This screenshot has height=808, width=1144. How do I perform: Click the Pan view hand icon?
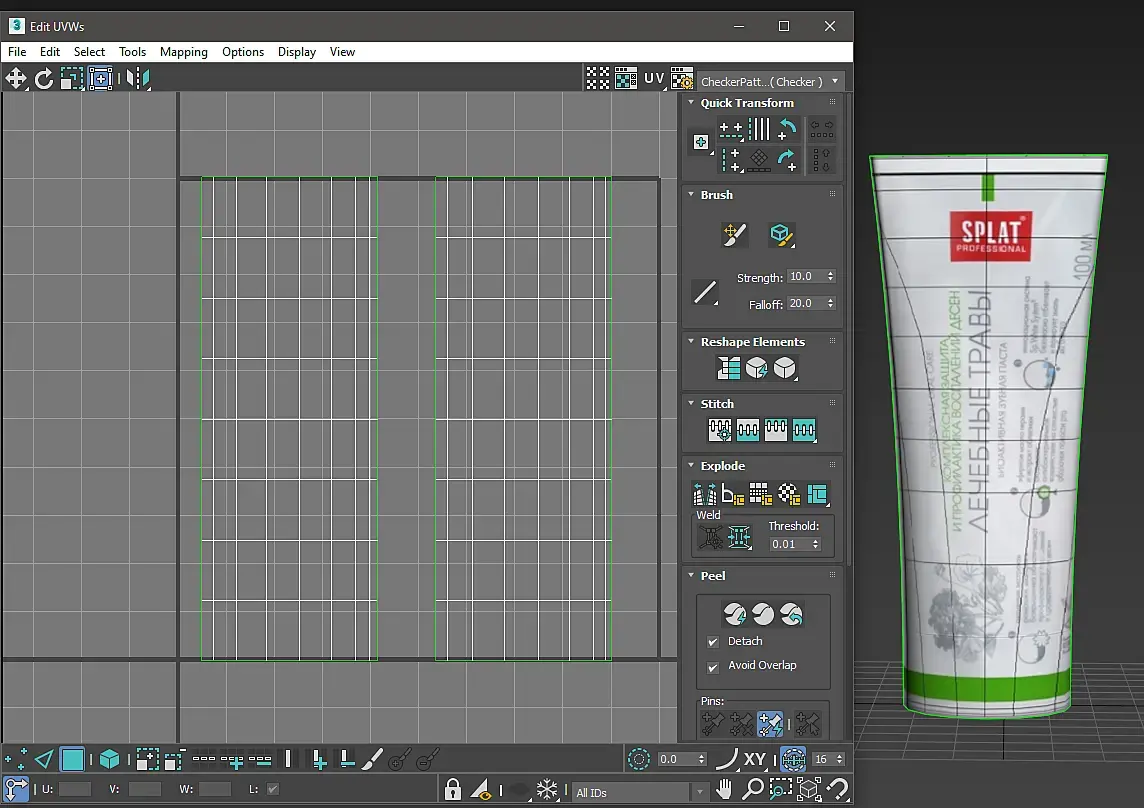[x=725, y=790]
